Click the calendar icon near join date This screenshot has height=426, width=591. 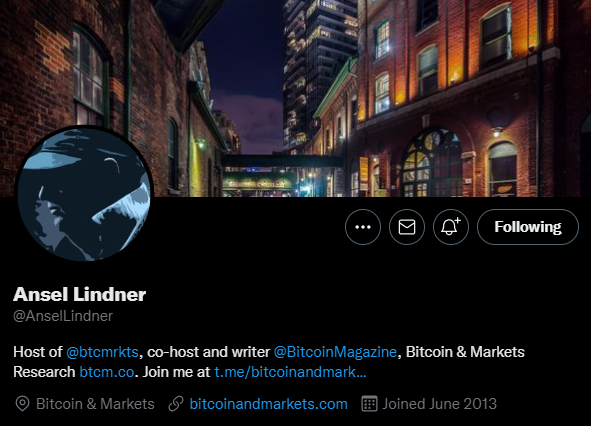pyautogui.click(x=369, y=404)
